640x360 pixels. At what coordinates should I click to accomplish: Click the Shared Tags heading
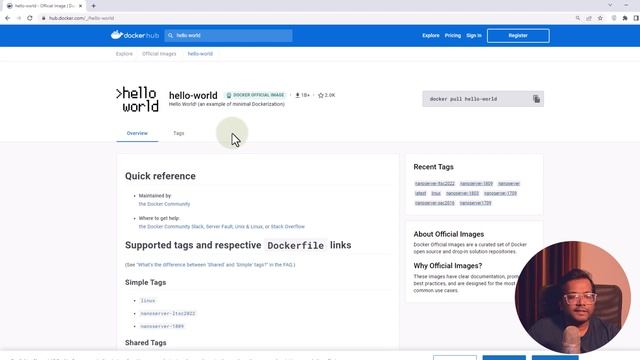(145, 343)
